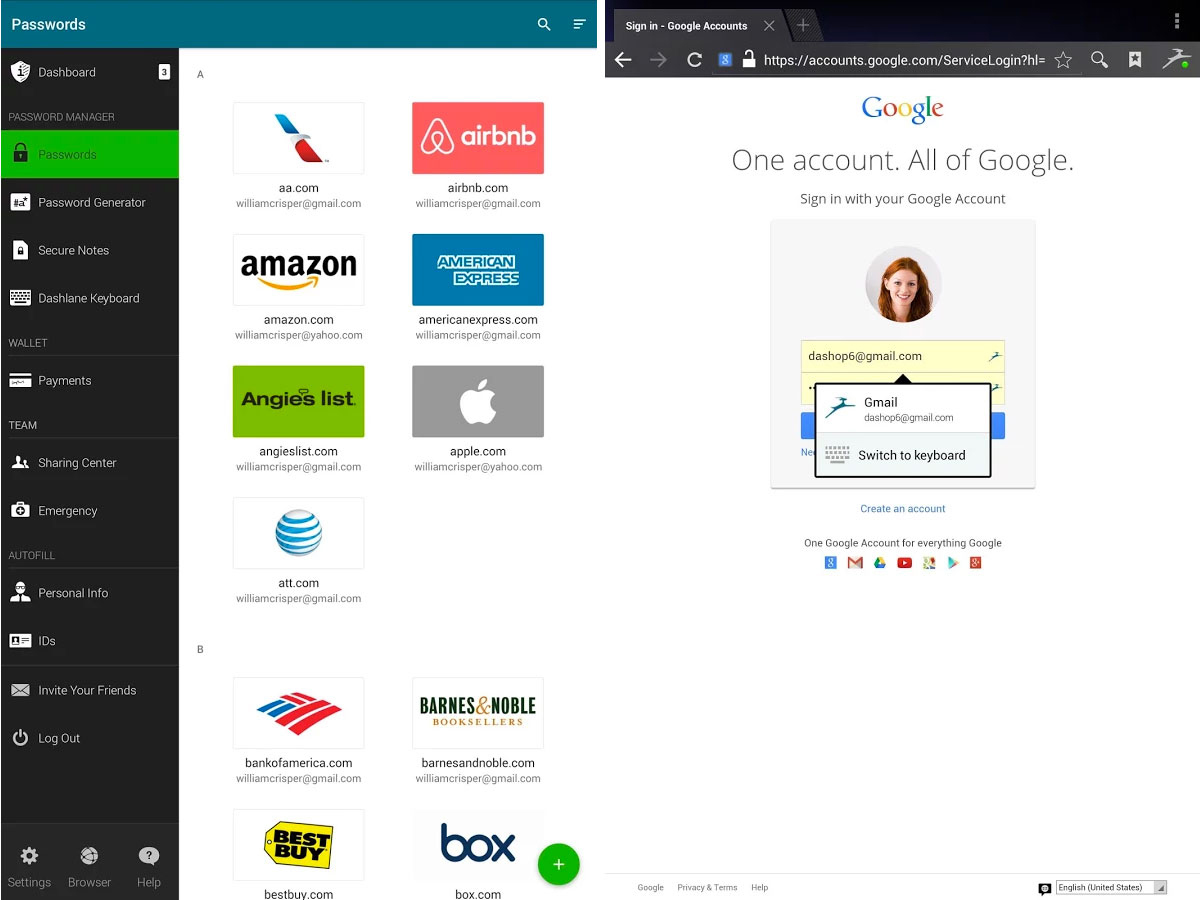Click the Google Drive services icon
The image size is (1200, 900).
880,563
